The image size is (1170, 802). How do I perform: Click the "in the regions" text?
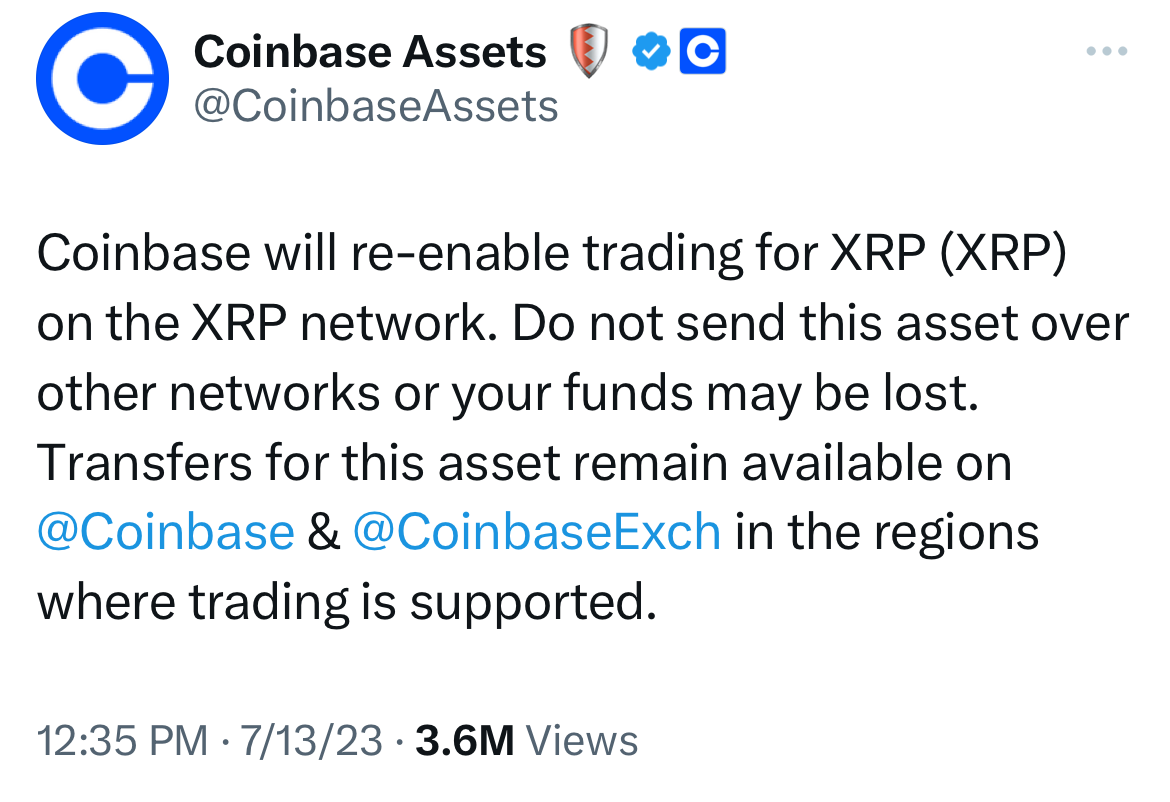point(887,533)
